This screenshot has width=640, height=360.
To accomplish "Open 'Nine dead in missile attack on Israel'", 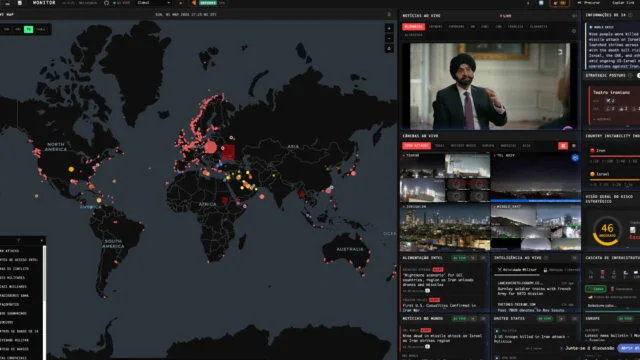I will (442, 338).
